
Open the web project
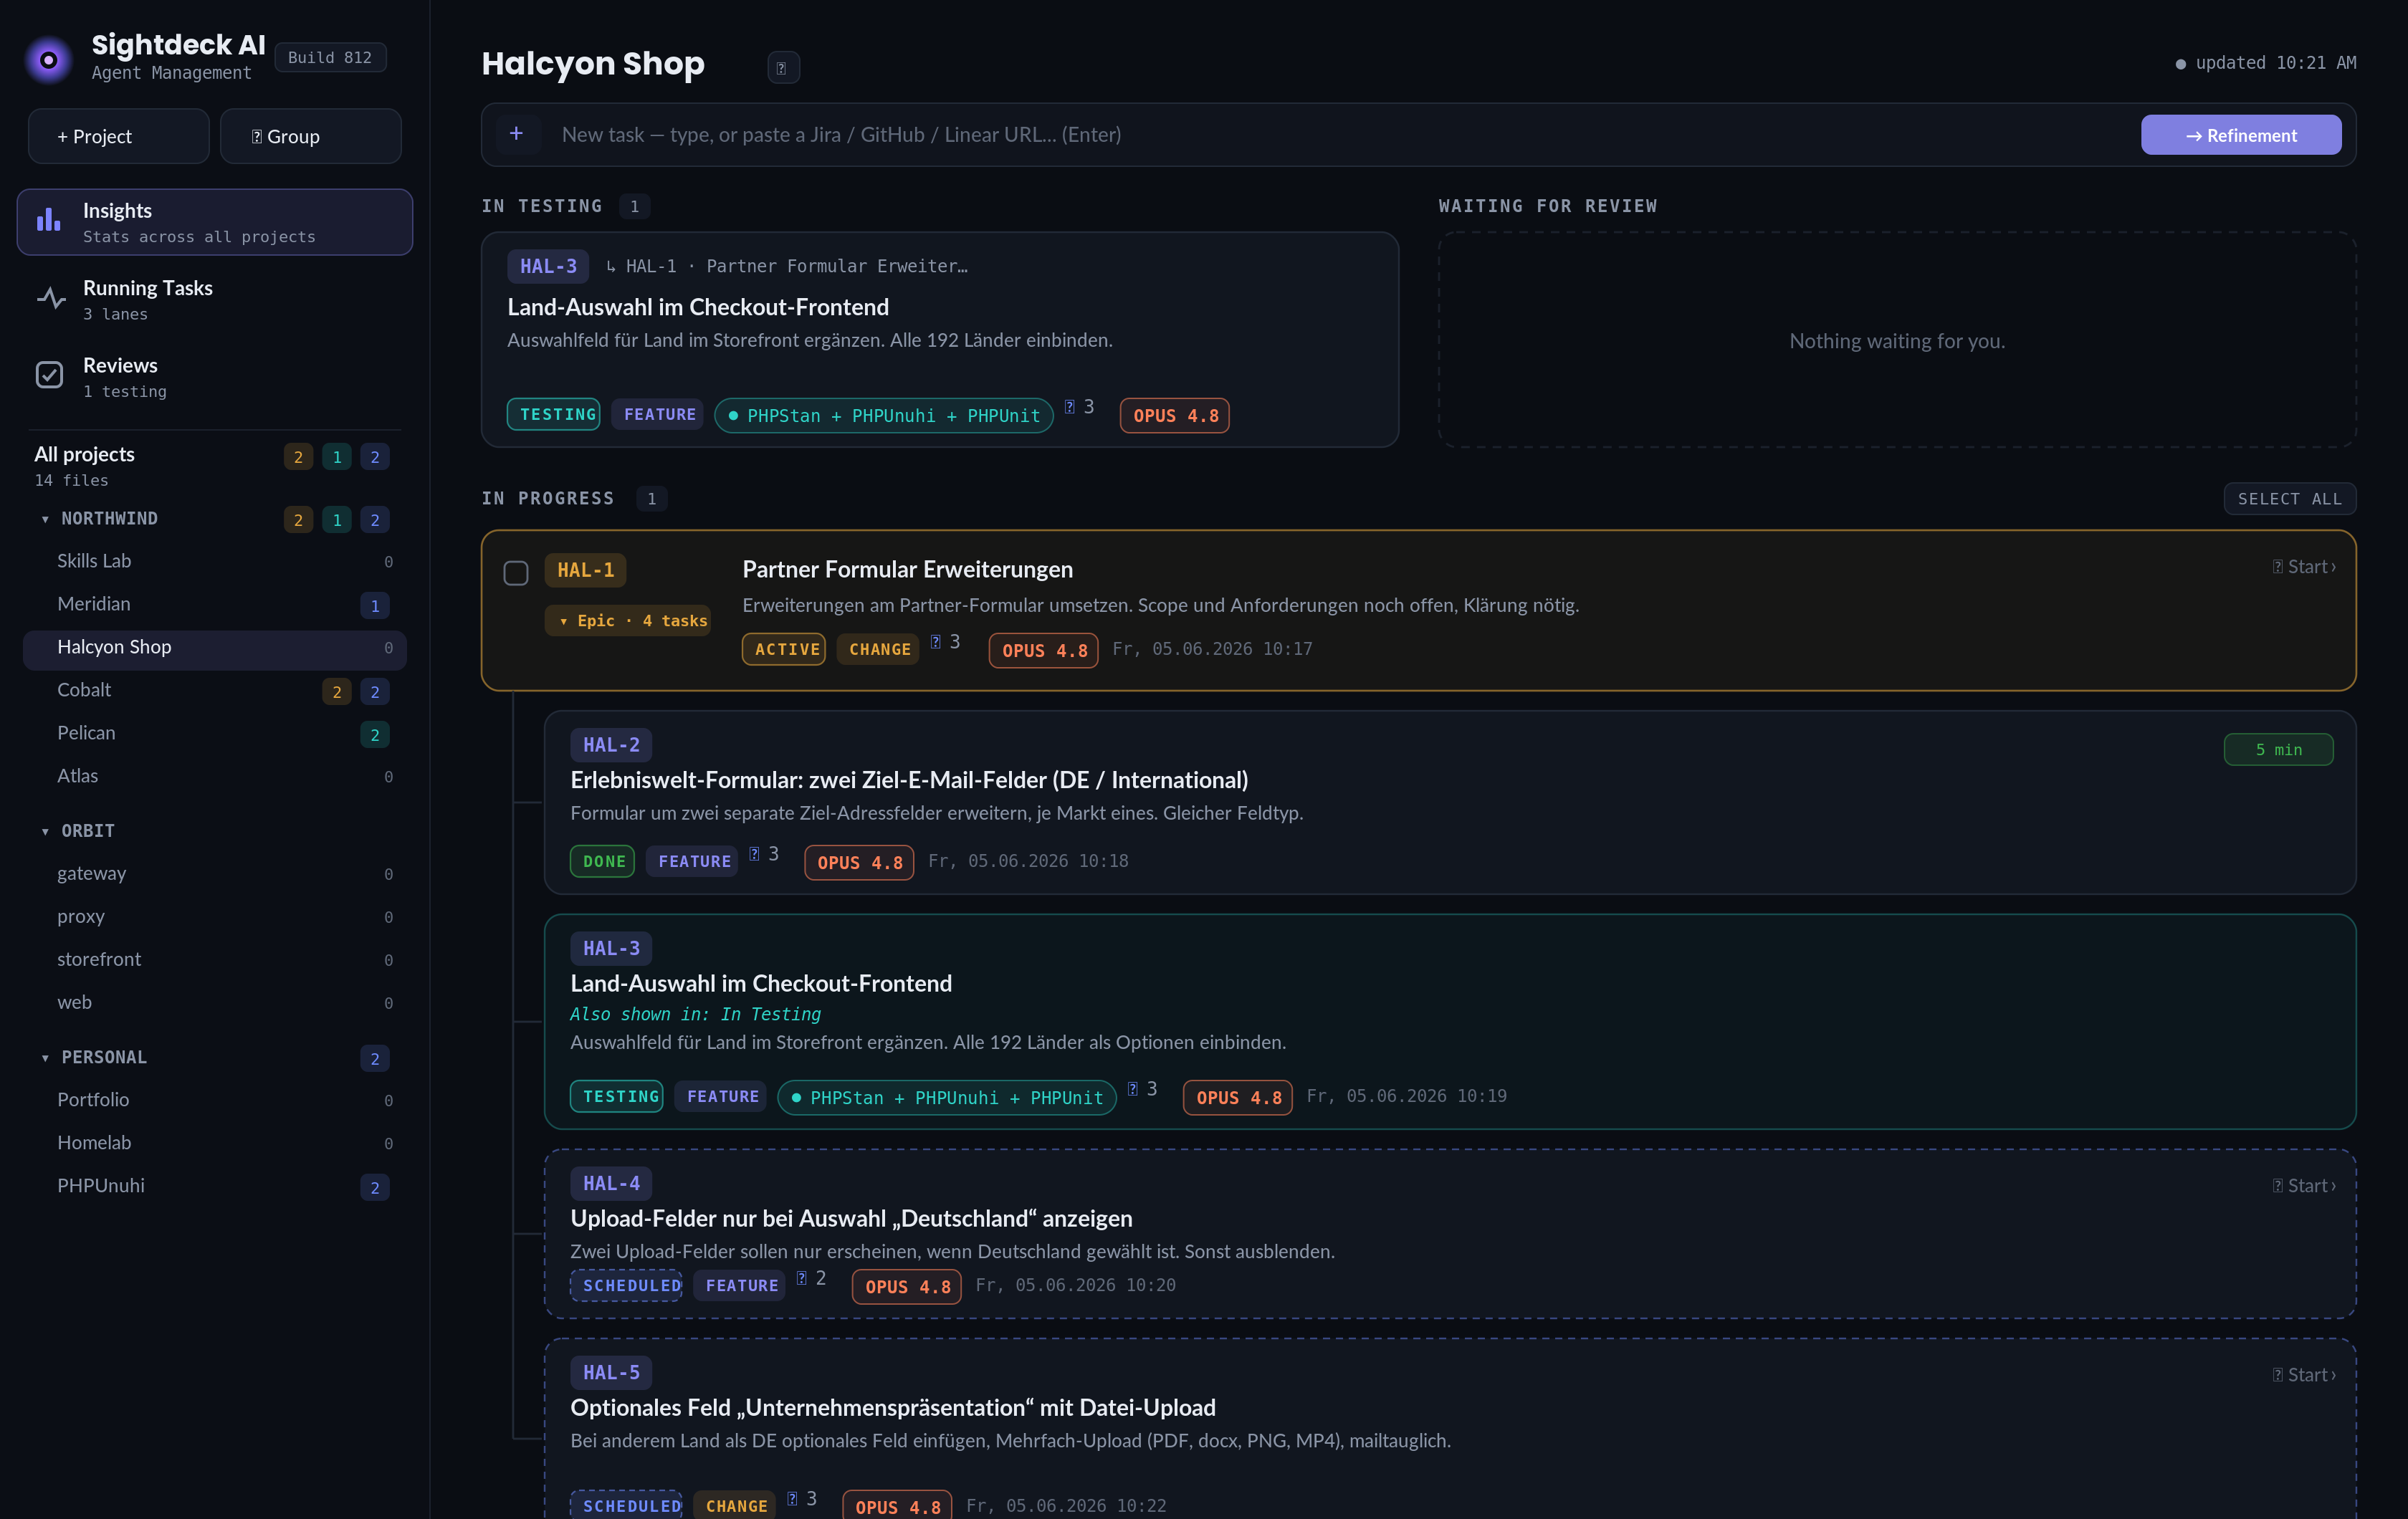(215, 1003)
